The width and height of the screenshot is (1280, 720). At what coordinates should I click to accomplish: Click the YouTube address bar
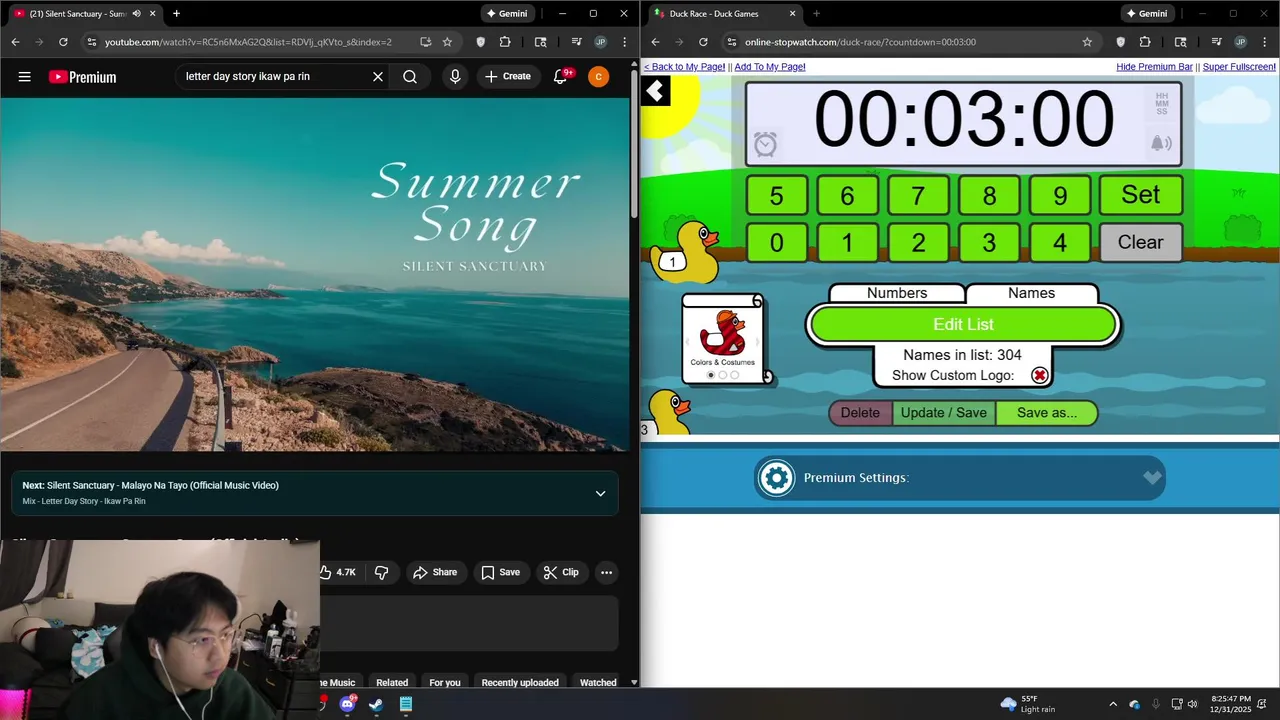click(248, 42)
